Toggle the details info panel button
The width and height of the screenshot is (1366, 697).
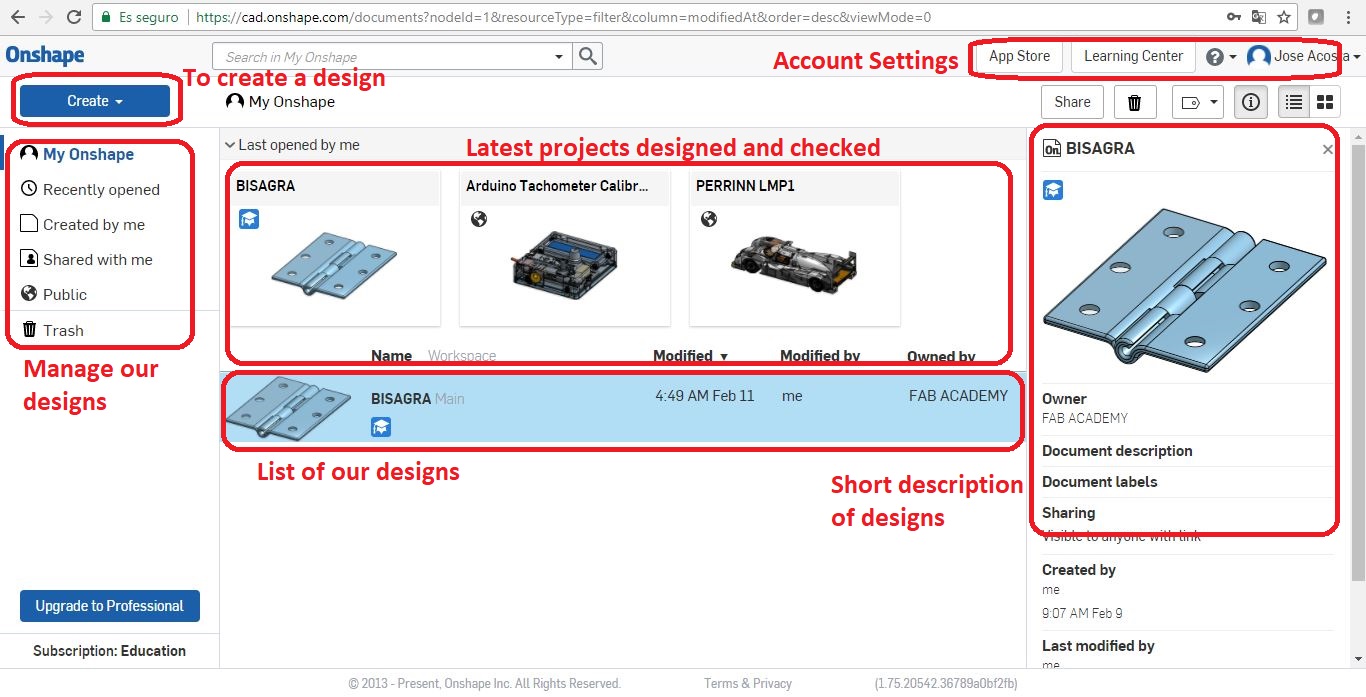click(1251, 102)
